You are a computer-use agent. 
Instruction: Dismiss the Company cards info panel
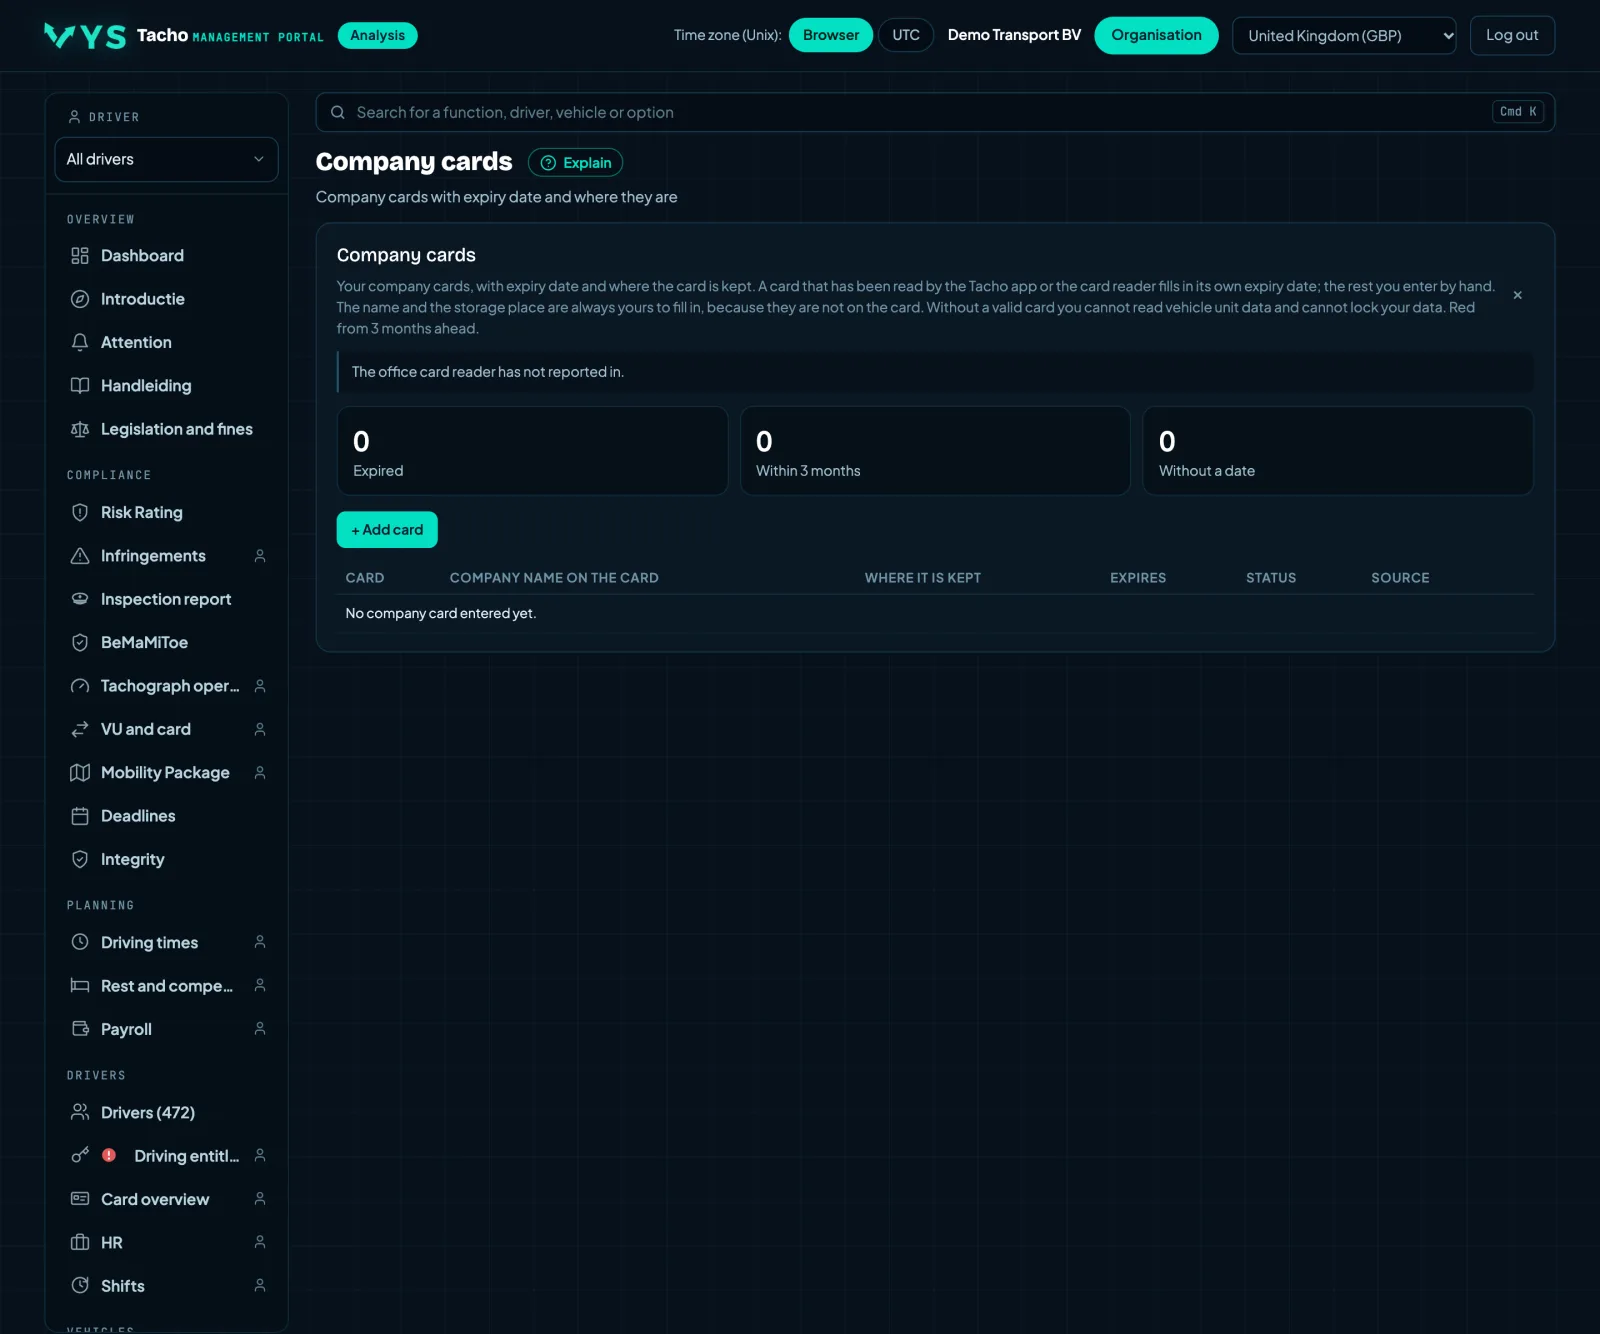pyautogui.click(x=1517, y=295)
